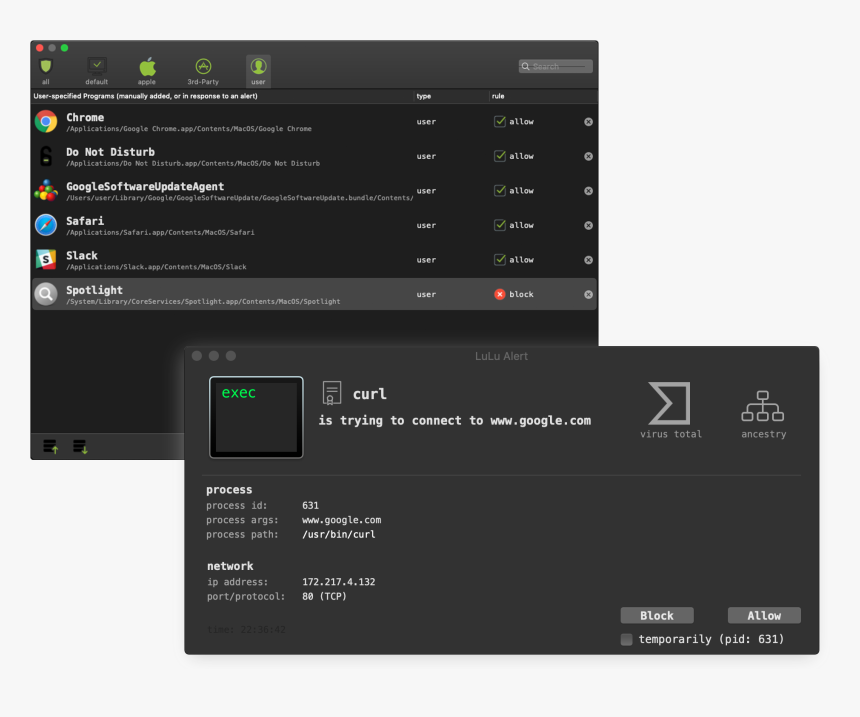The image size is (860, 717).
Task: Select the Slack row name
Action: tap(82, 256)
